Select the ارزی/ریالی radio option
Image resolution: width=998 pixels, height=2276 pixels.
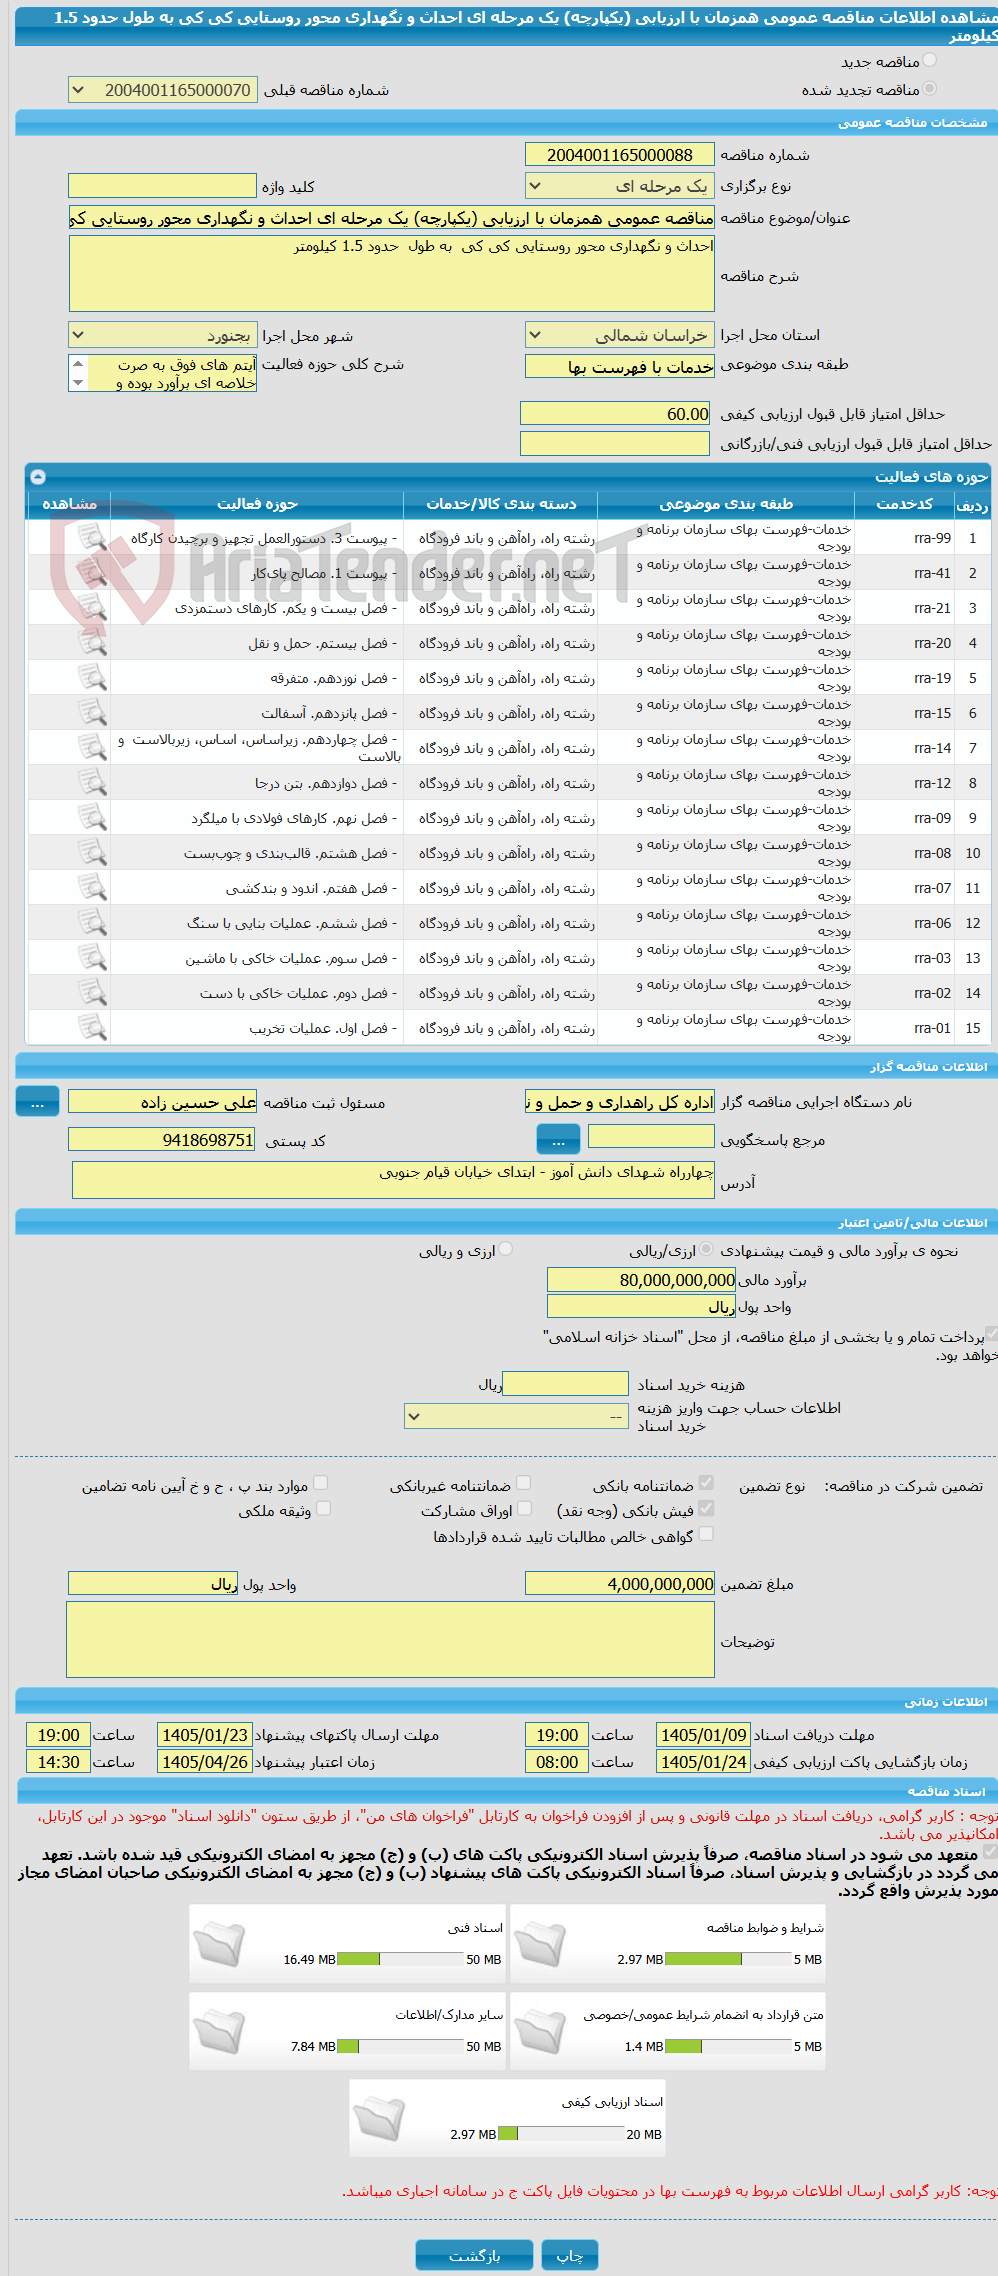pyautogui.click(x=707, y=1249)
